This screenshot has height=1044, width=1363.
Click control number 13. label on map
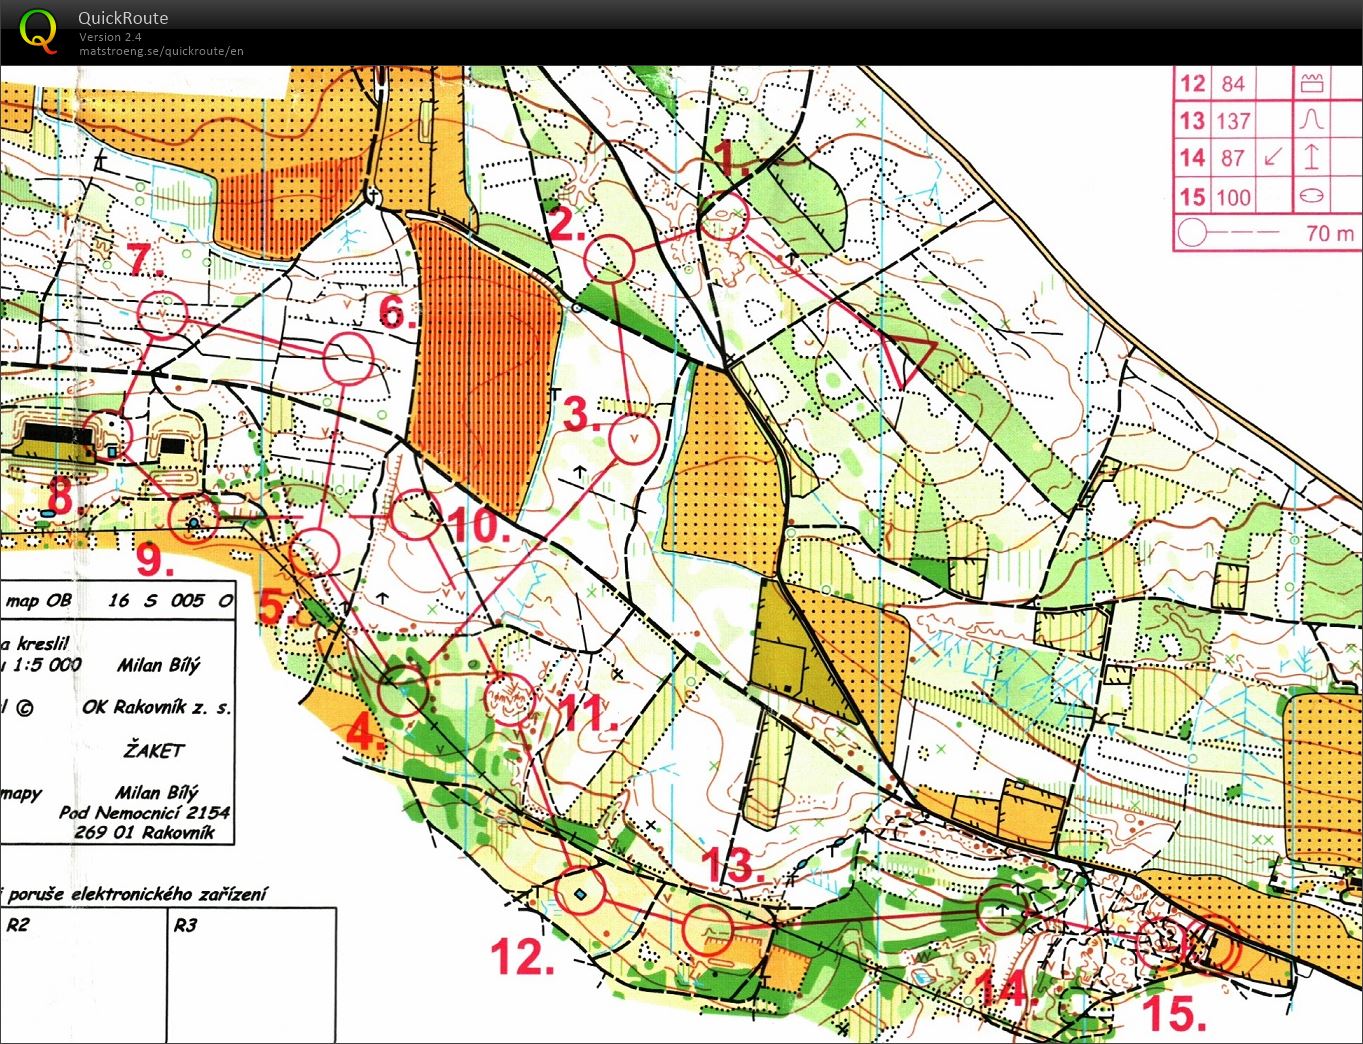pos(733,863)
